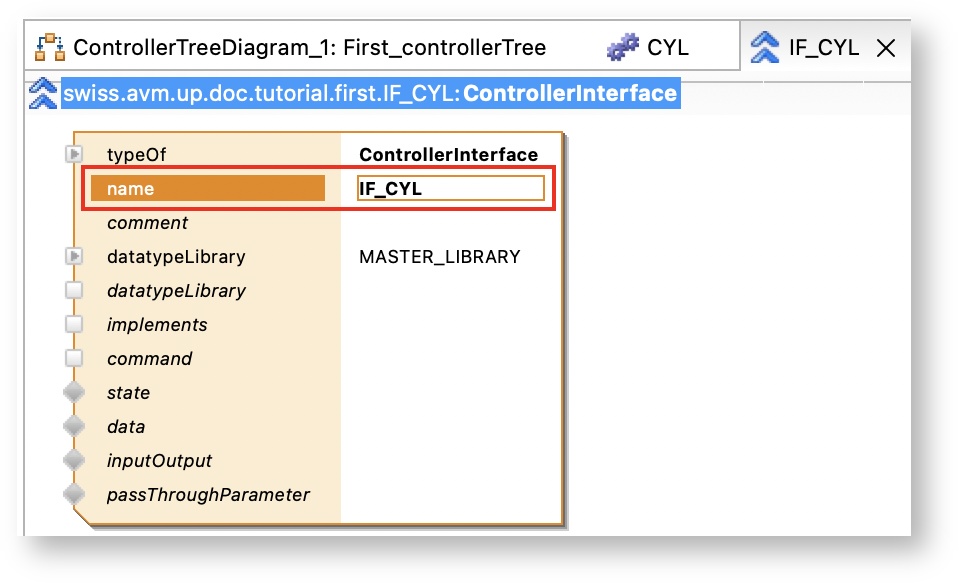Click the IF_CYL interface chevron icon
The image size is (959, 584).
[x=764, y=47]
